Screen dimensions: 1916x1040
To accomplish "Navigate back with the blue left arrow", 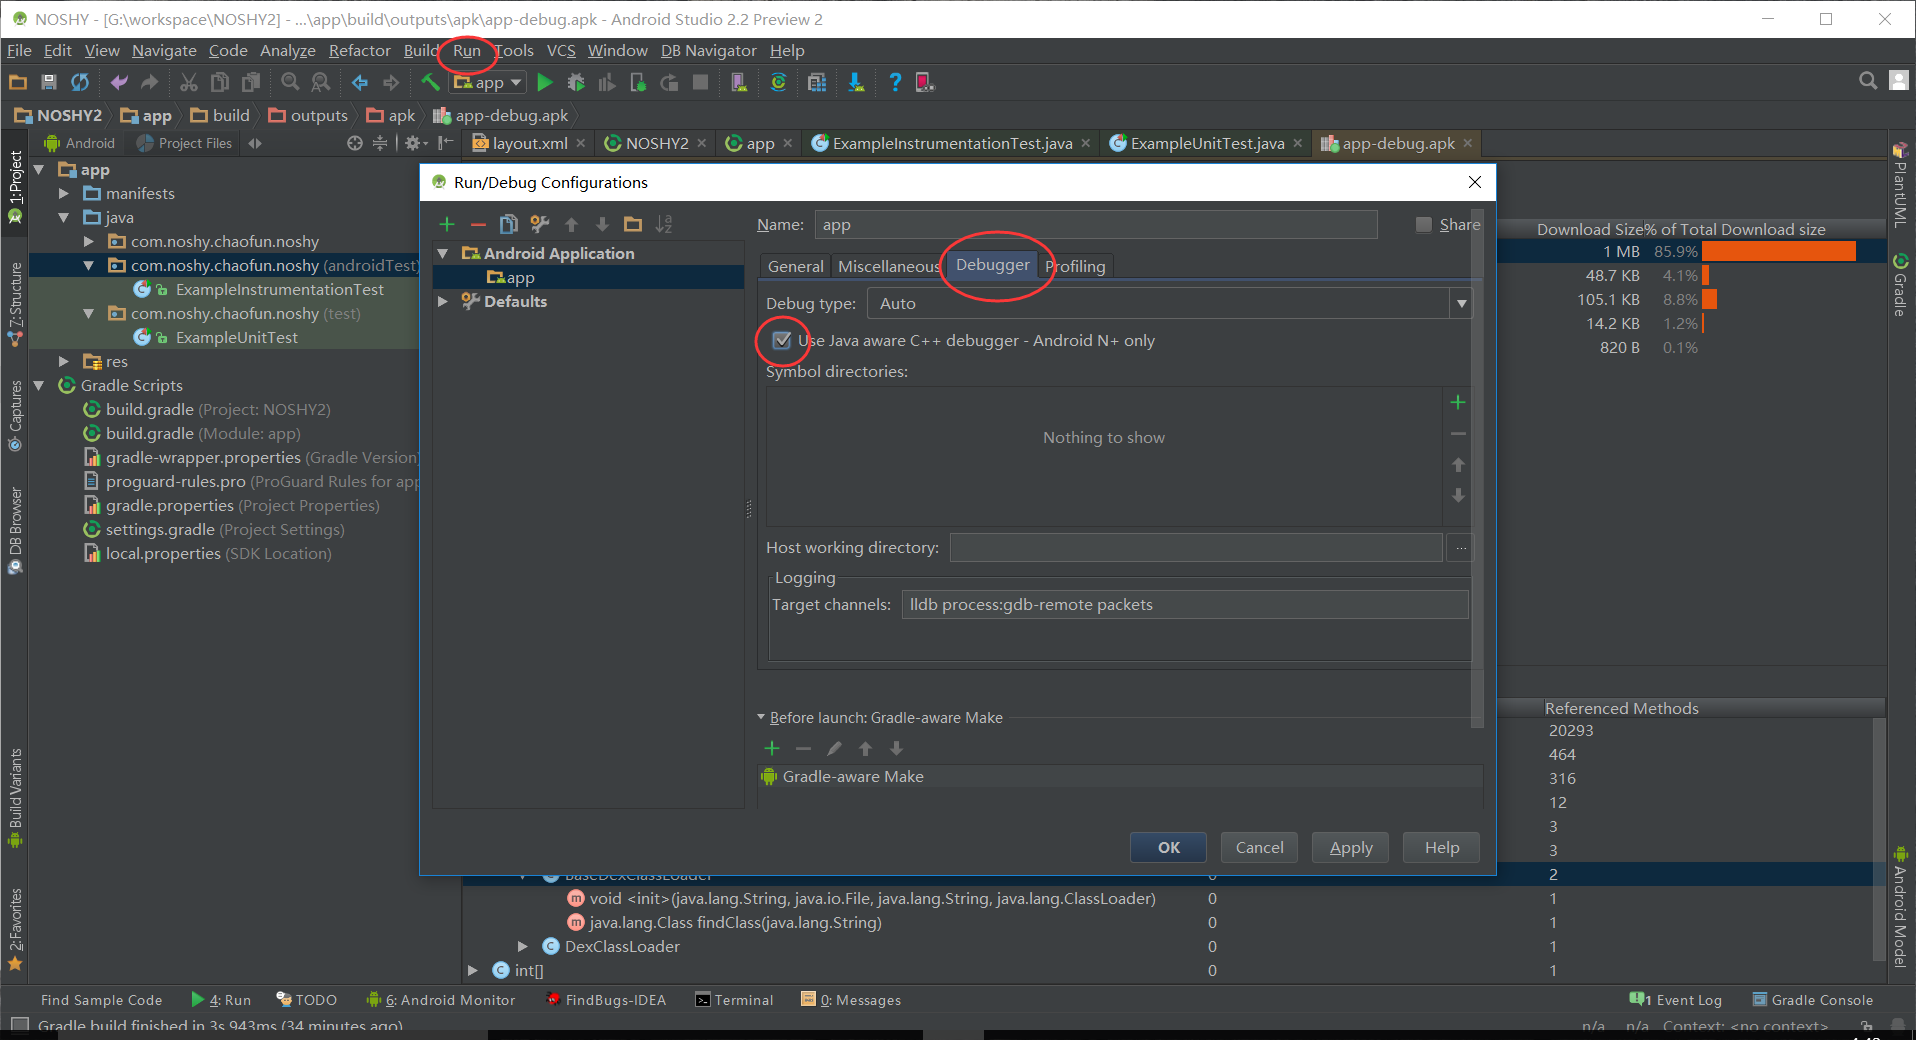I will pos(360,82).
